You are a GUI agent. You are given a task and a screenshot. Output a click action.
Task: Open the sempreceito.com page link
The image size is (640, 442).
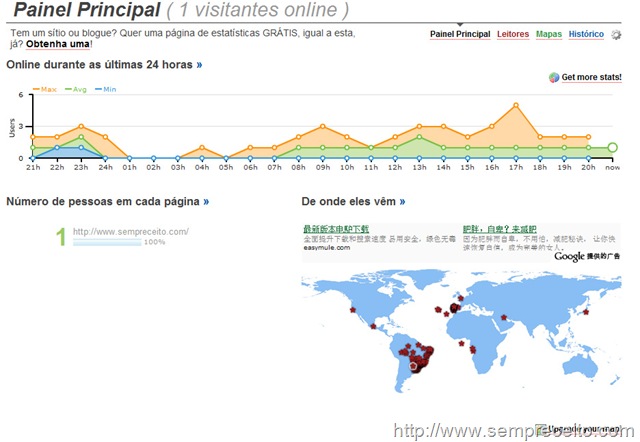point(131,231)
